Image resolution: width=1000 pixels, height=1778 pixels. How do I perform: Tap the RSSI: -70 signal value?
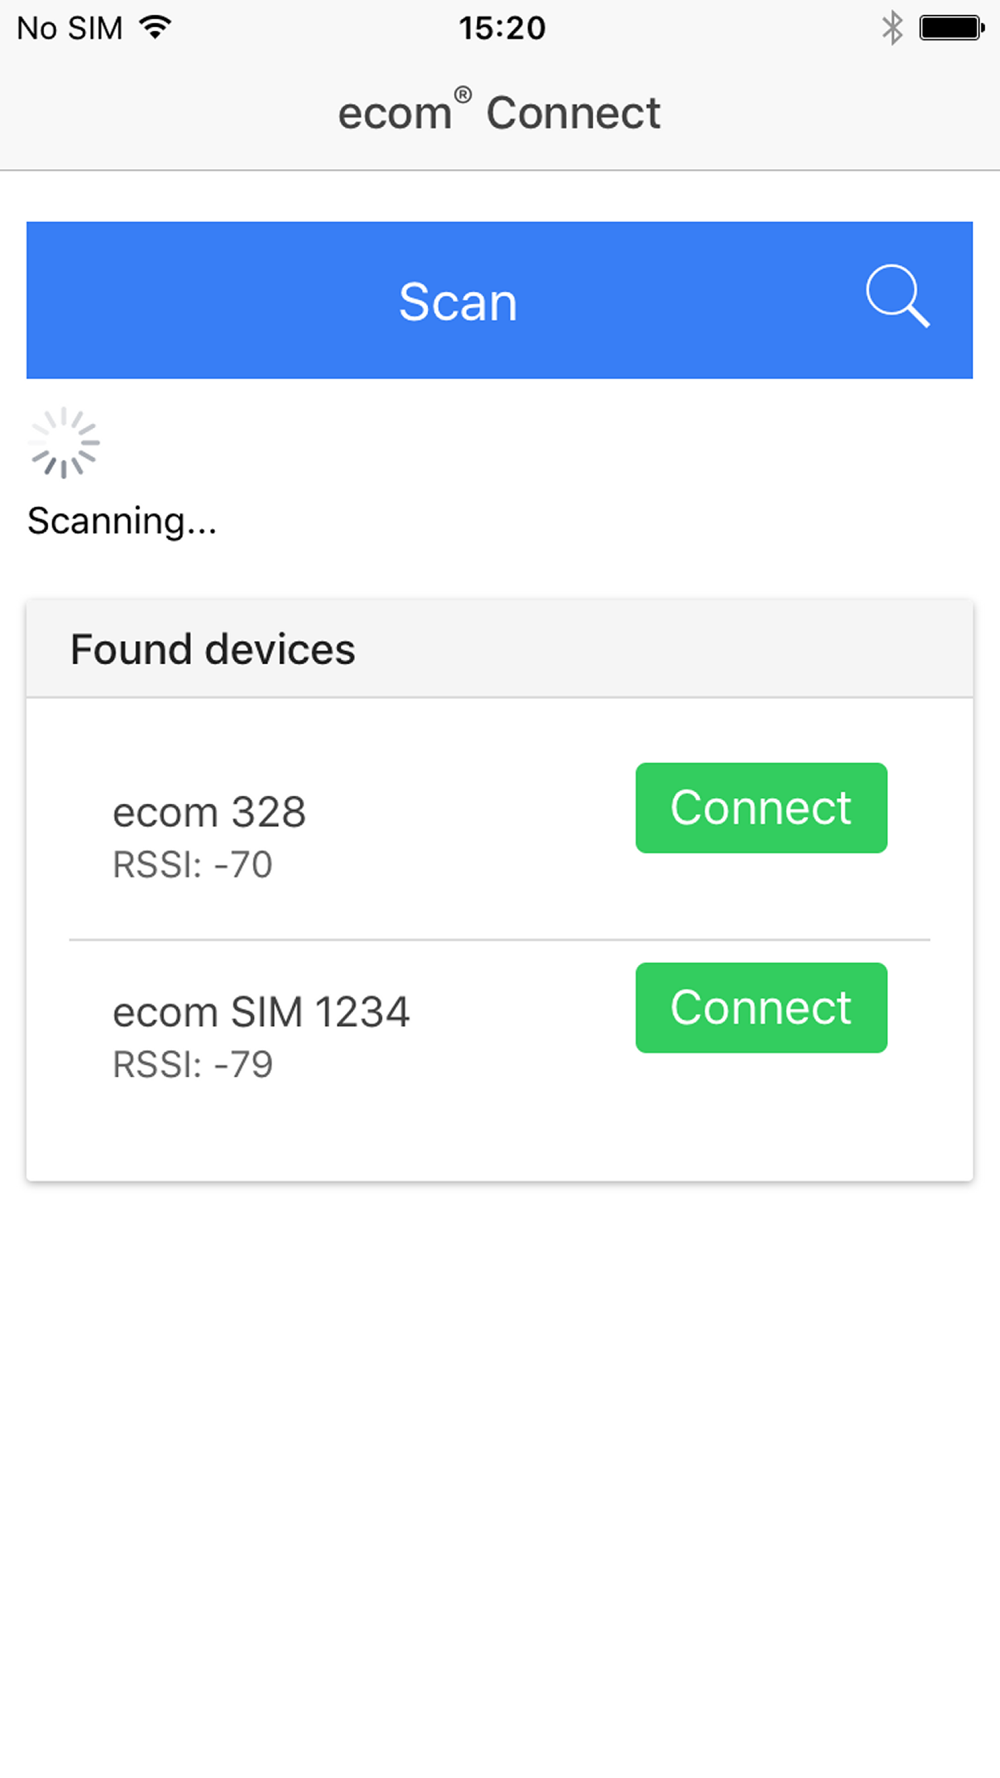(192, 865)
